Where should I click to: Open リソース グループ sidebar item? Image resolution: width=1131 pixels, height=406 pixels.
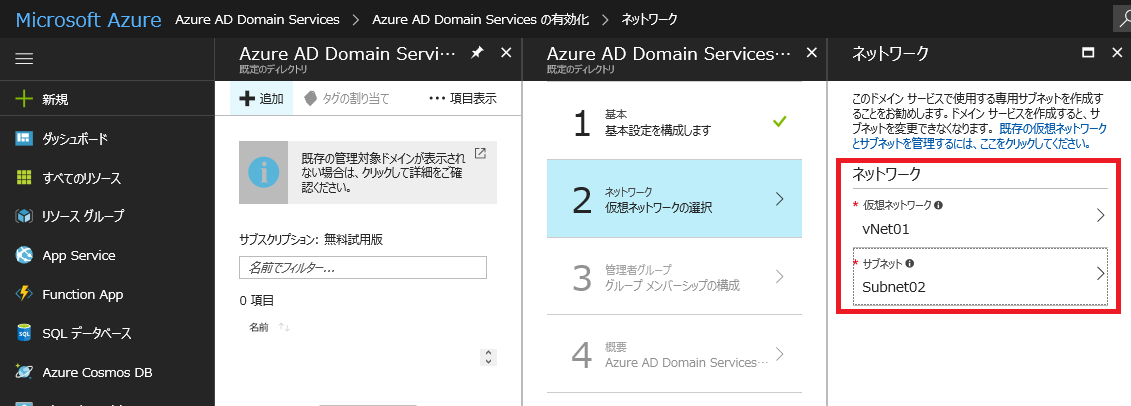pyautogui.click(x=107, y=216)
